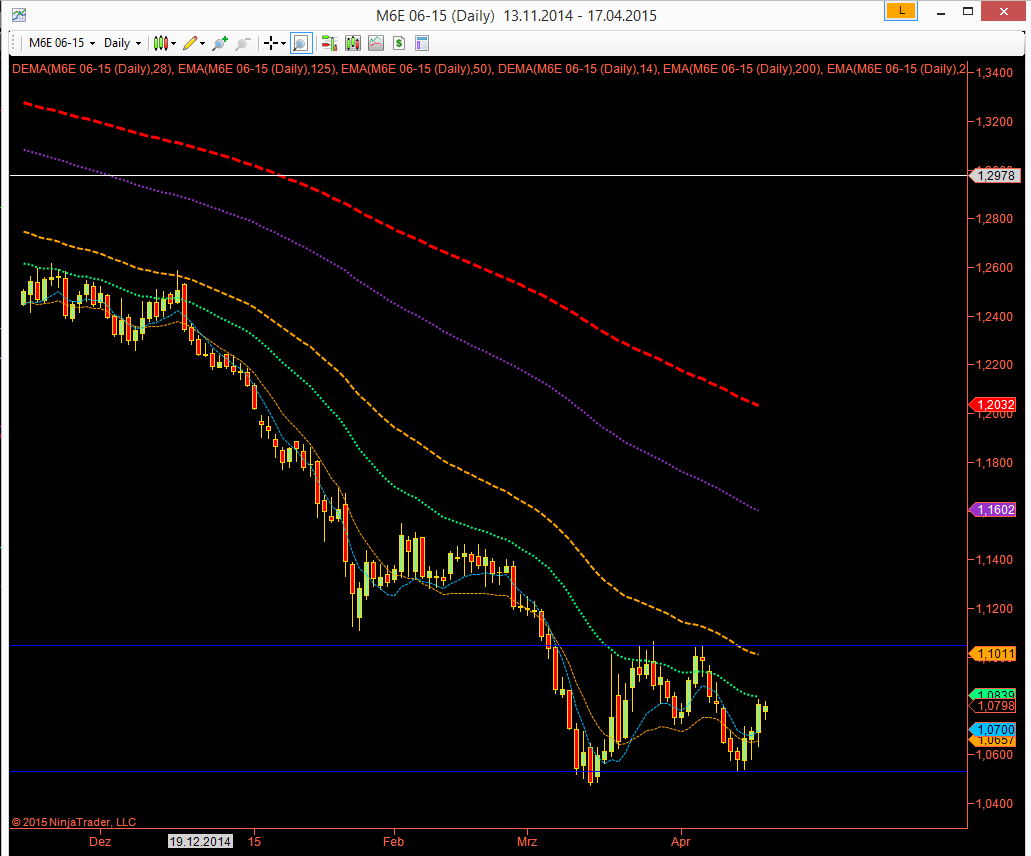This screenshot has width=1031, height=856.
Task: Expand the chart style dropdown arrow
Action: pos(174,43)
